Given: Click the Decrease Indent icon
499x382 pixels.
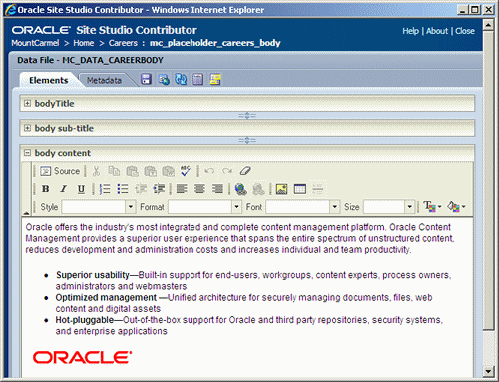Looking at the screenshot, I should tap(141, 189).
